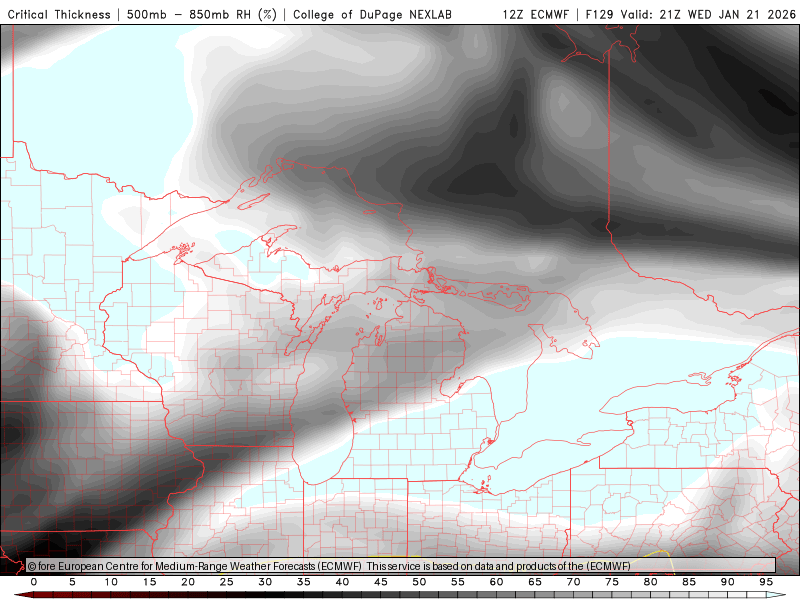Click the '12Z ECMWF' model run label

click(535, 15)
